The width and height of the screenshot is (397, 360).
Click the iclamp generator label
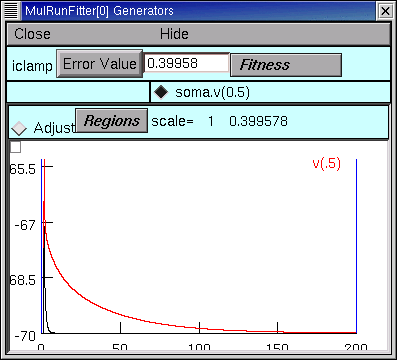click(32, 66)
